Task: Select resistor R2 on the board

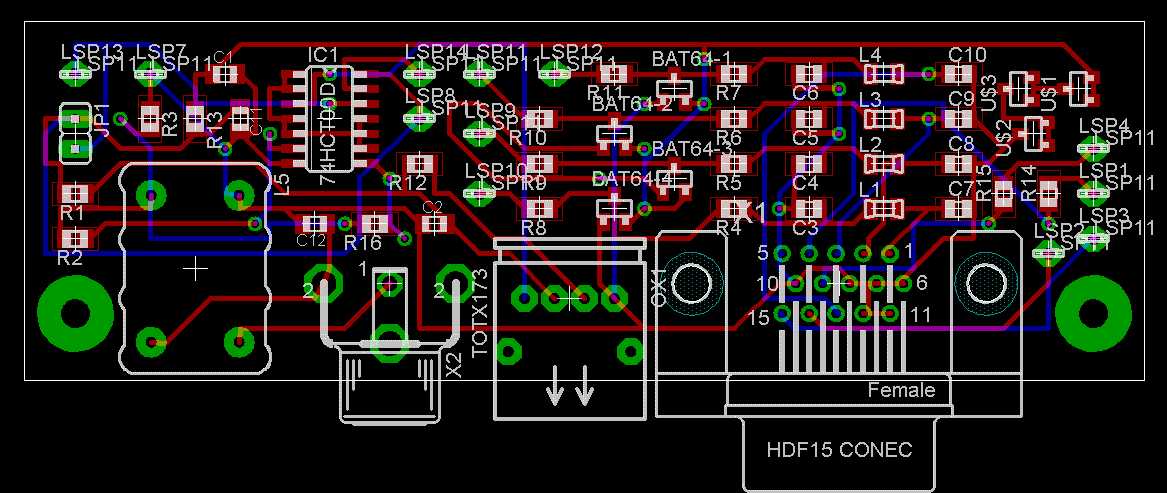Action: click(x=73, y=238)
